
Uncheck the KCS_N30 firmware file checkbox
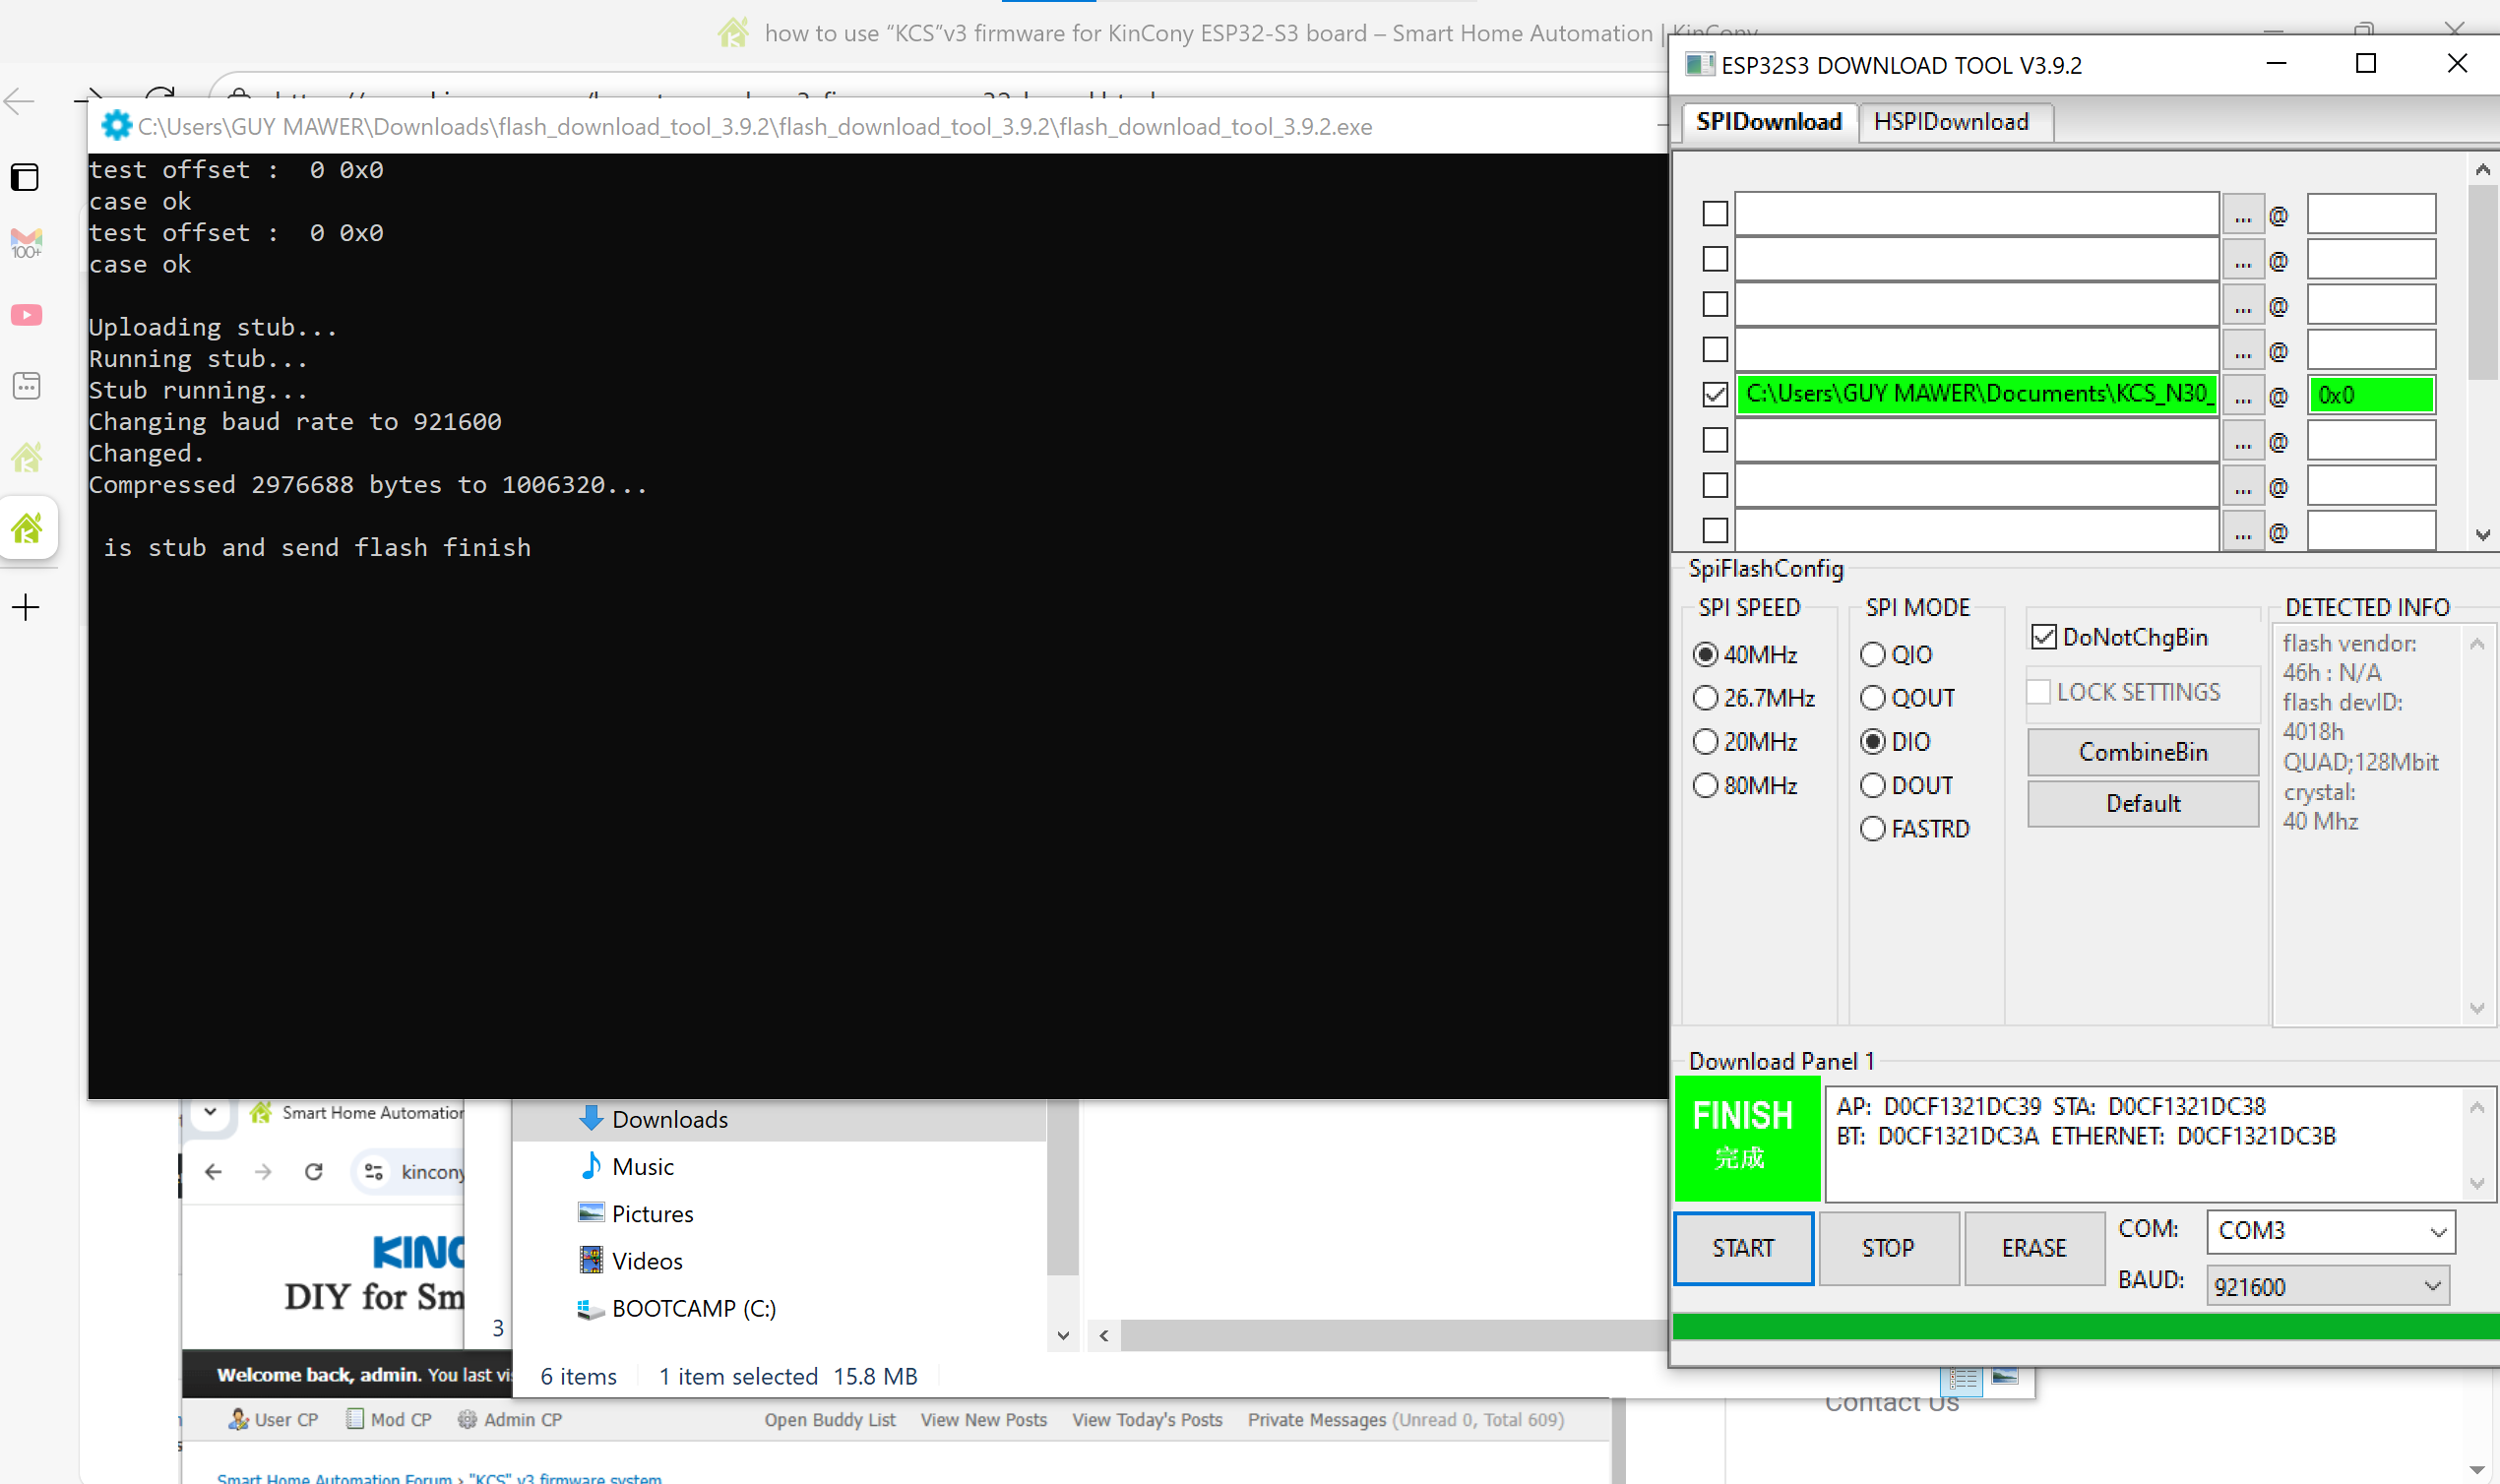click(1715, 395)
